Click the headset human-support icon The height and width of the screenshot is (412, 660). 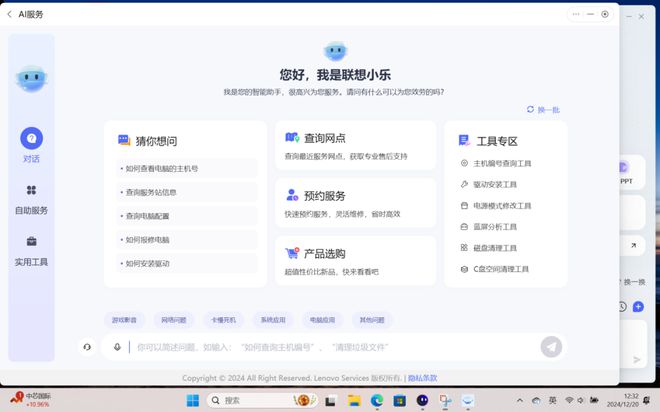(x=87, y=347)
